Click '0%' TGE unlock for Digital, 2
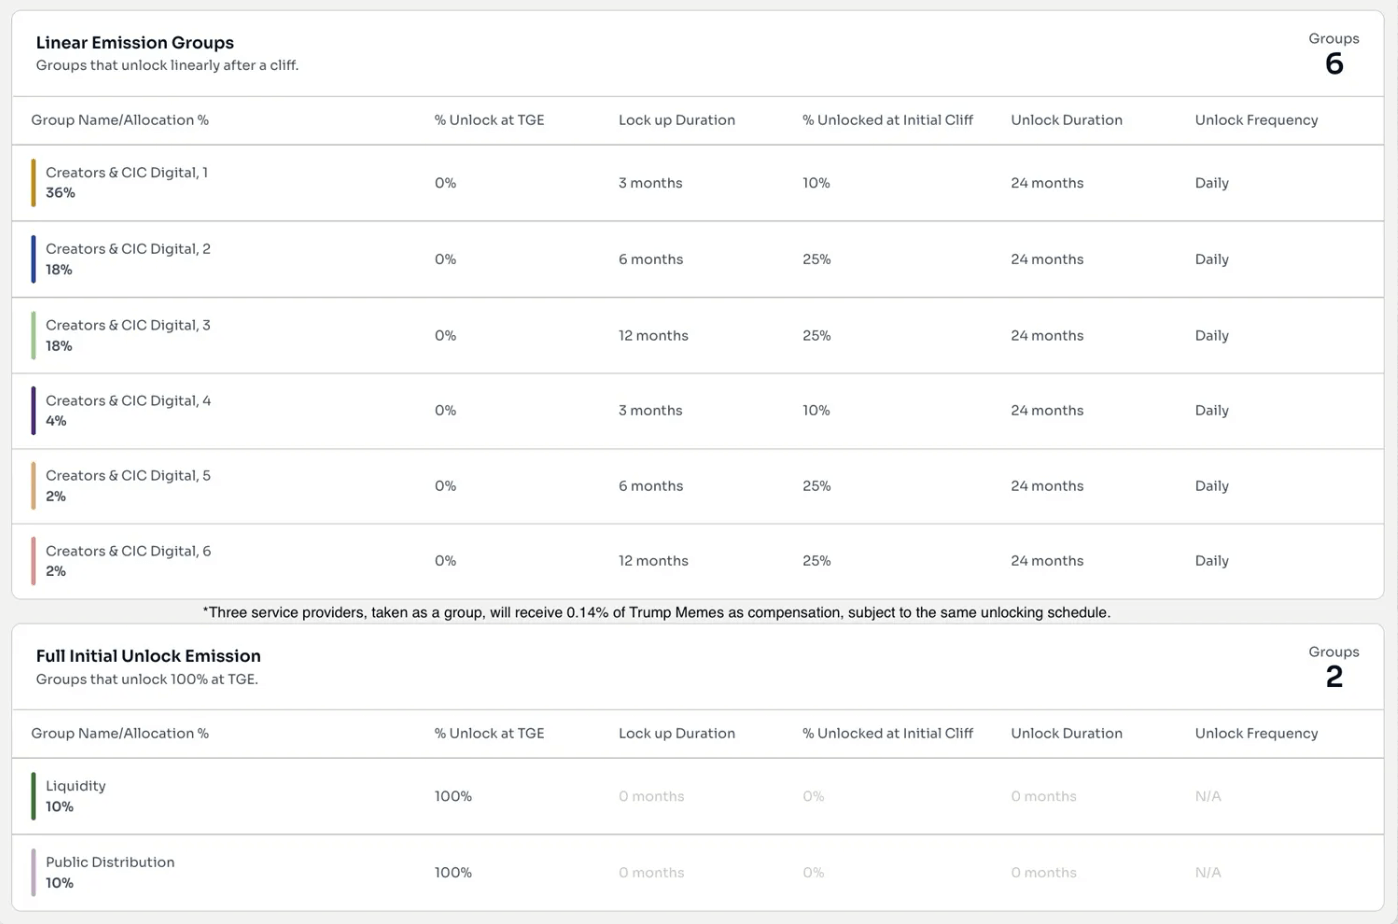 coord(445,259)
